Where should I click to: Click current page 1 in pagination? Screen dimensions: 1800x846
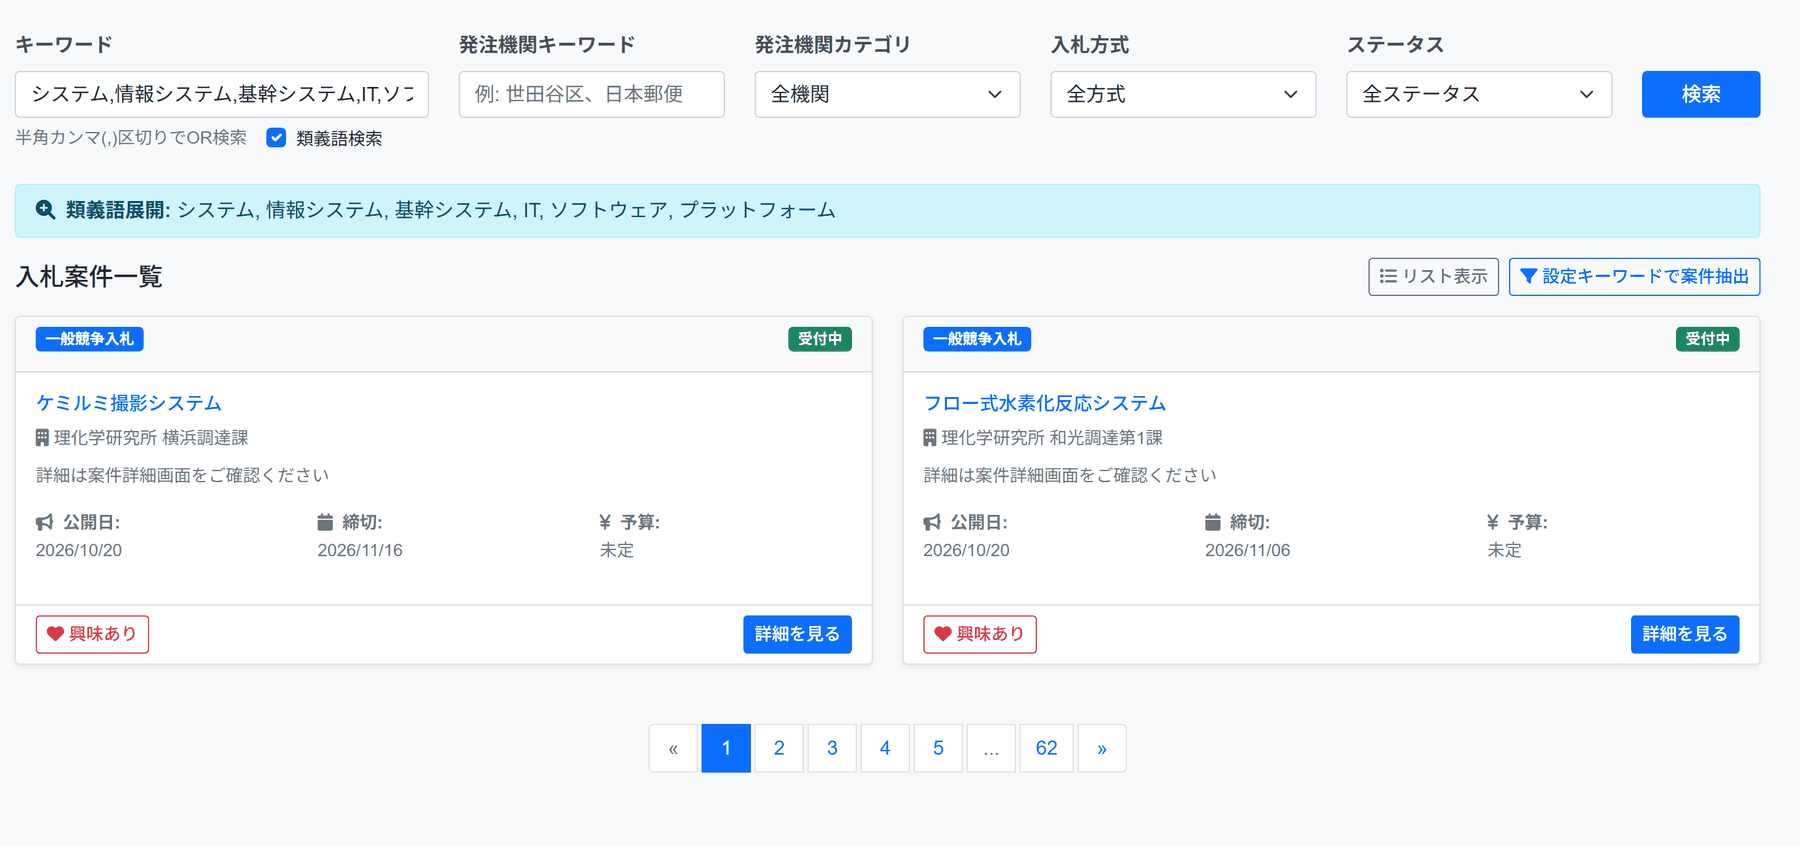[x=726, y=748]
